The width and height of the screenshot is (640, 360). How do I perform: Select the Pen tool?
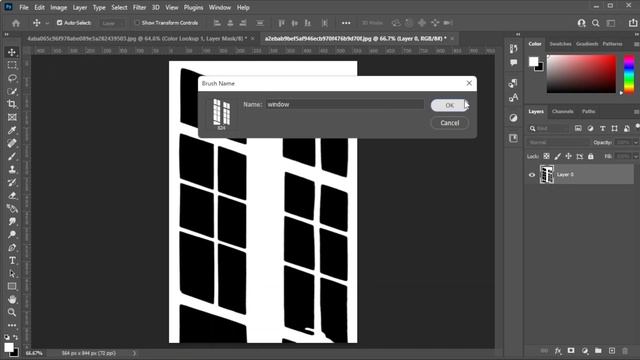12,248
